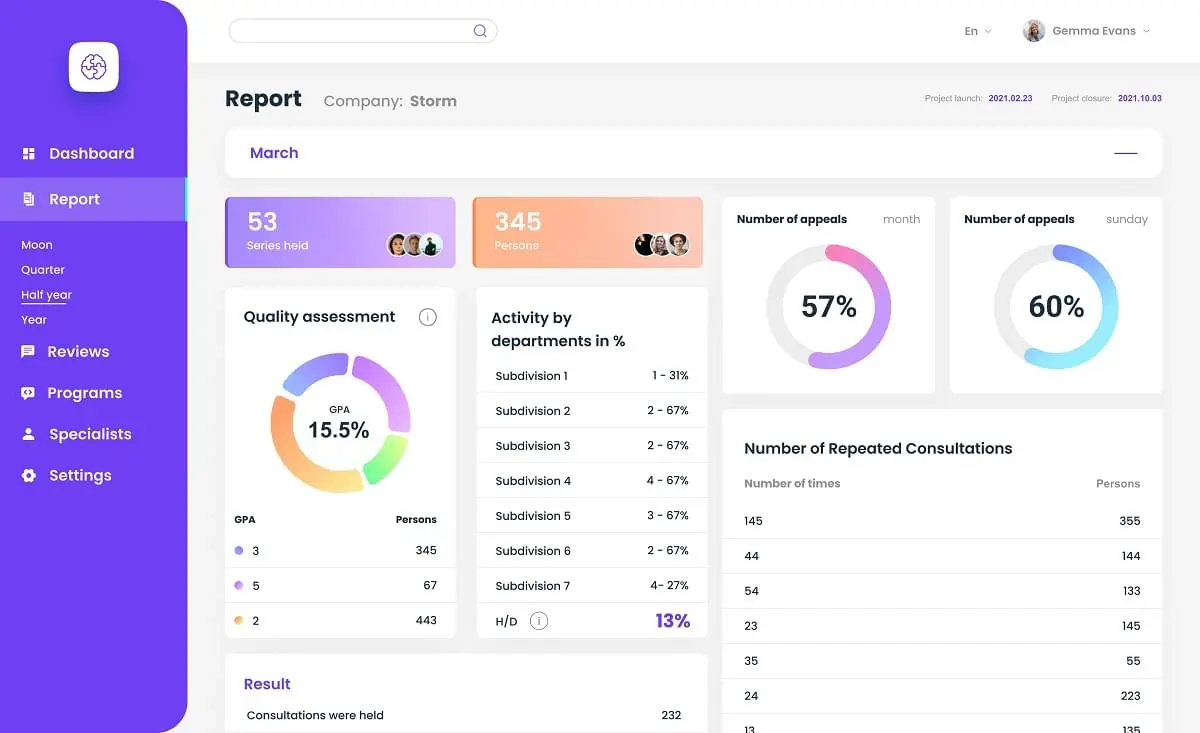
Task: Click the Programs icon in sidebar
Action: click(x=28, y=393)
